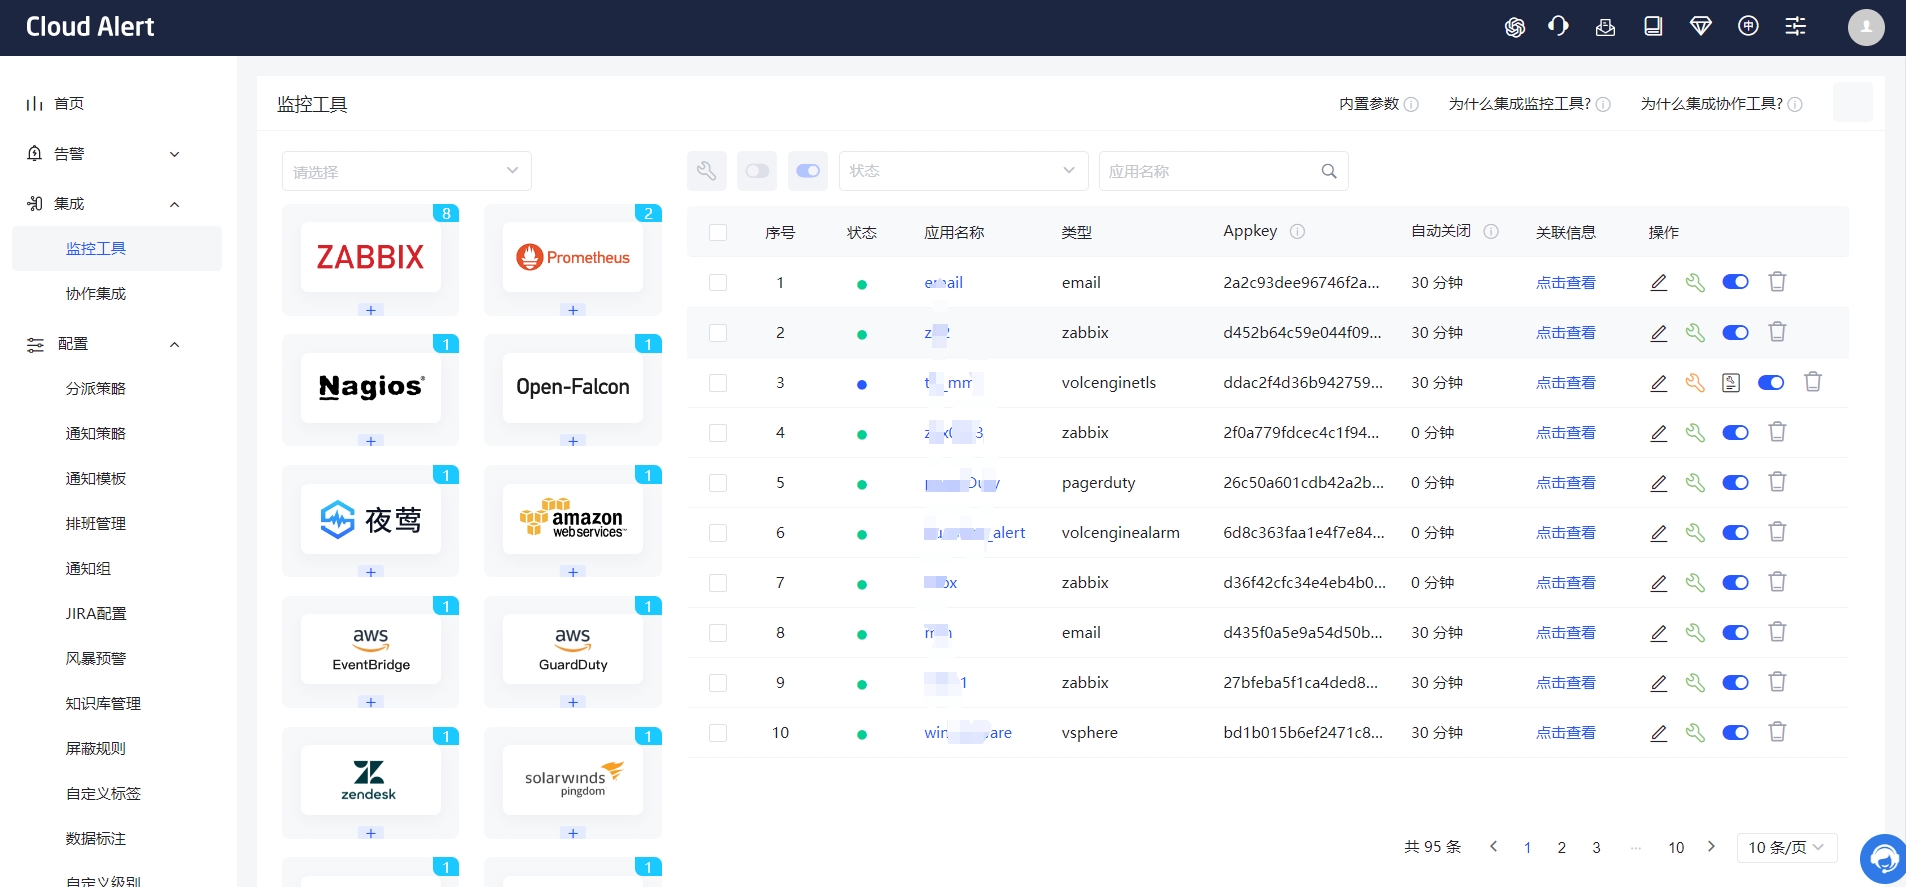Open chat support bubble at bottom right
This screenshot has width=1906, height=887.
(x=1884, y=859)
